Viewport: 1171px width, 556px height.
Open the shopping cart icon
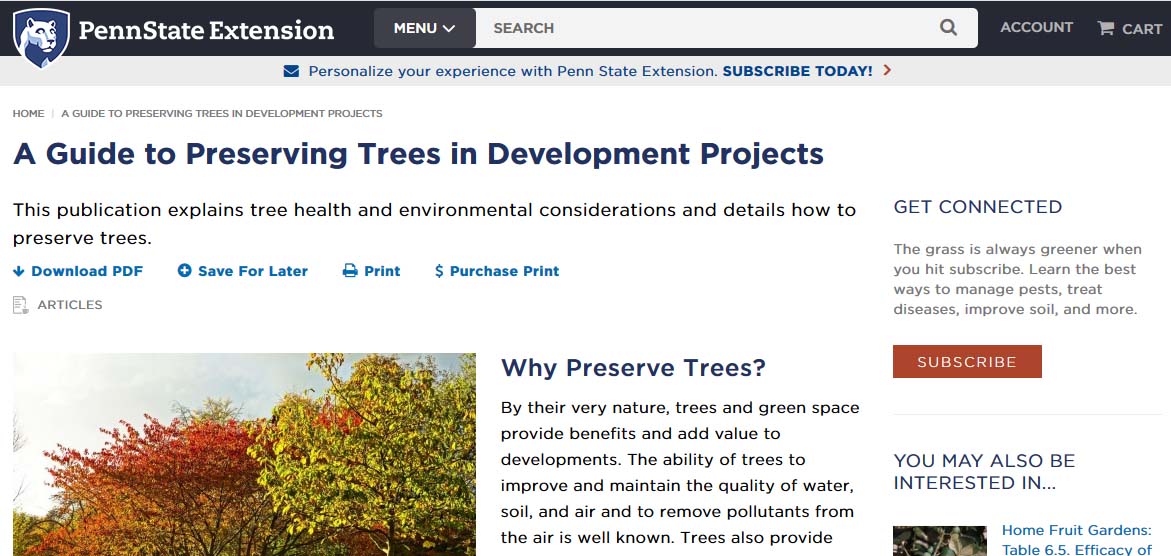point(1105,28)
